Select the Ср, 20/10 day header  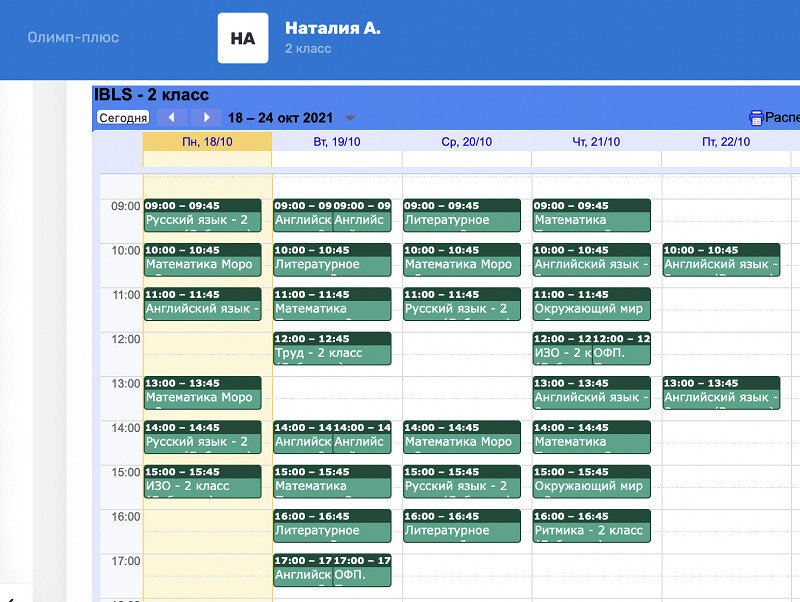point(466,141)
